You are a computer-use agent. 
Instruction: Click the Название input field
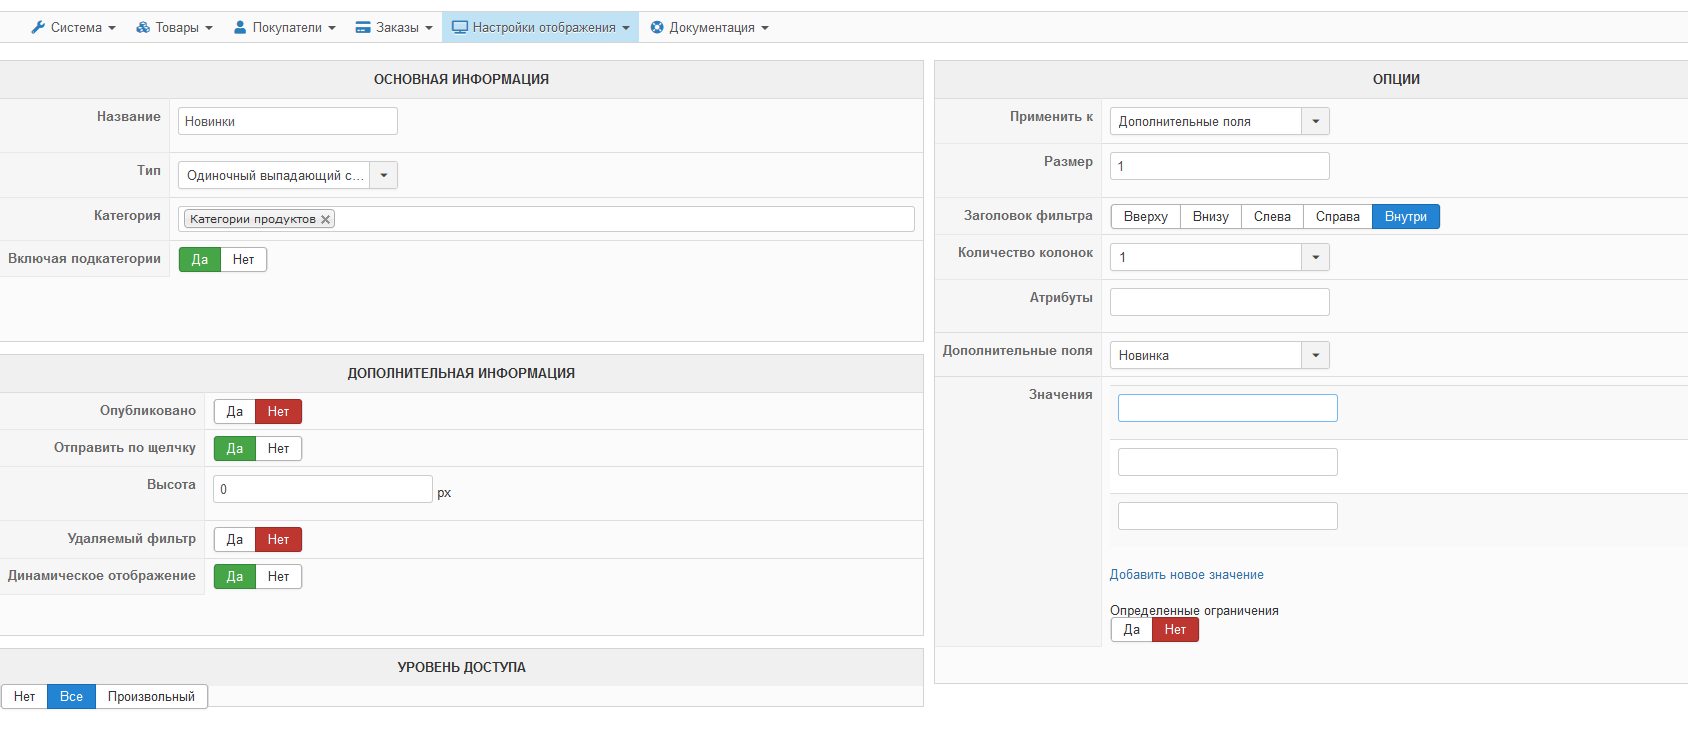(x=288, y=122)
